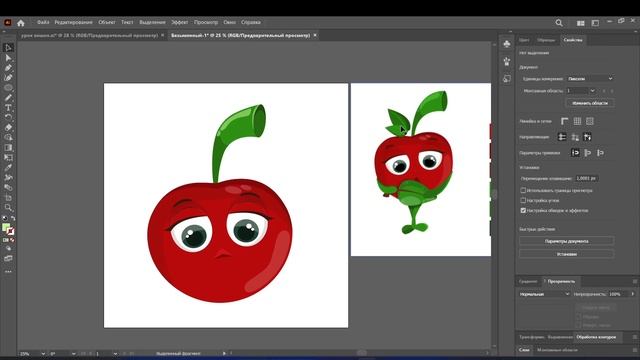Click the 'Параметры документа' button
The image size is (640, 360).
[567, 241]
